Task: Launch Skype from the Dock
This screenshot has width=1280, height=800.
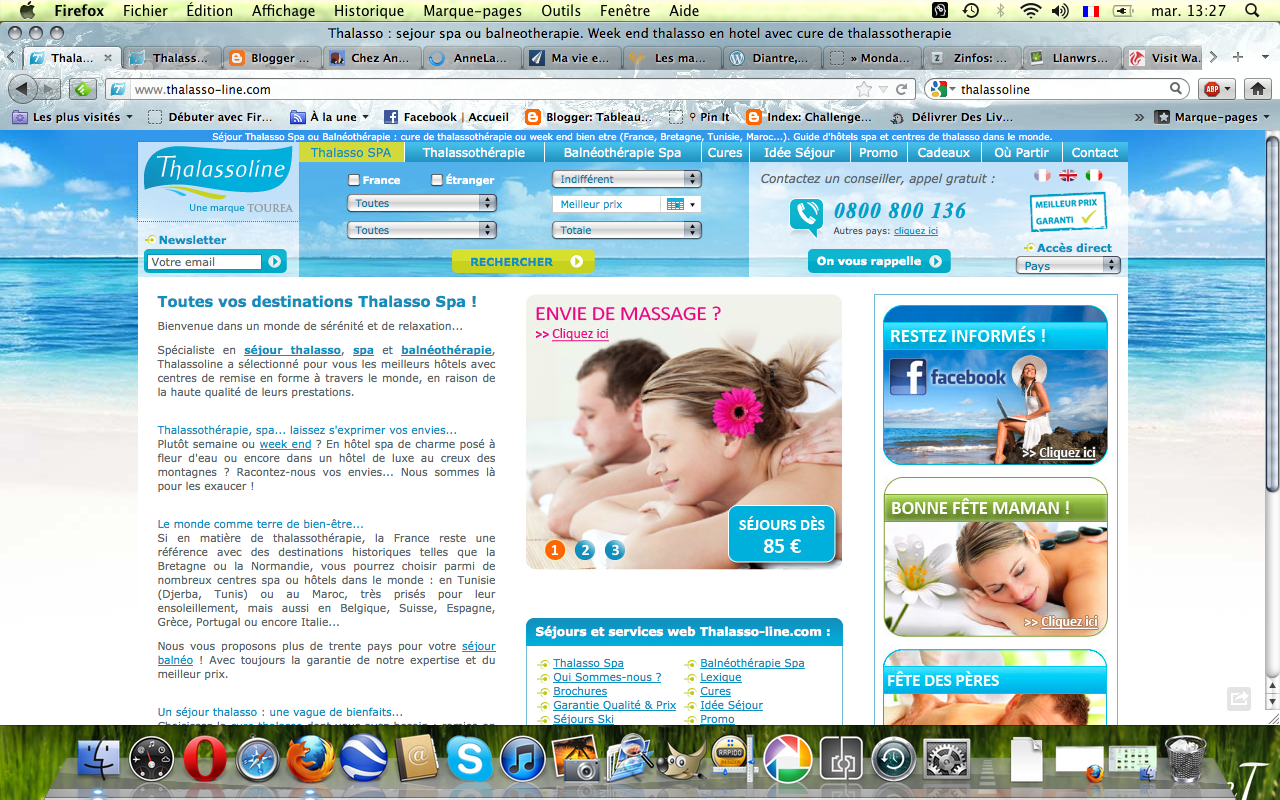Action: coord(469,760)
